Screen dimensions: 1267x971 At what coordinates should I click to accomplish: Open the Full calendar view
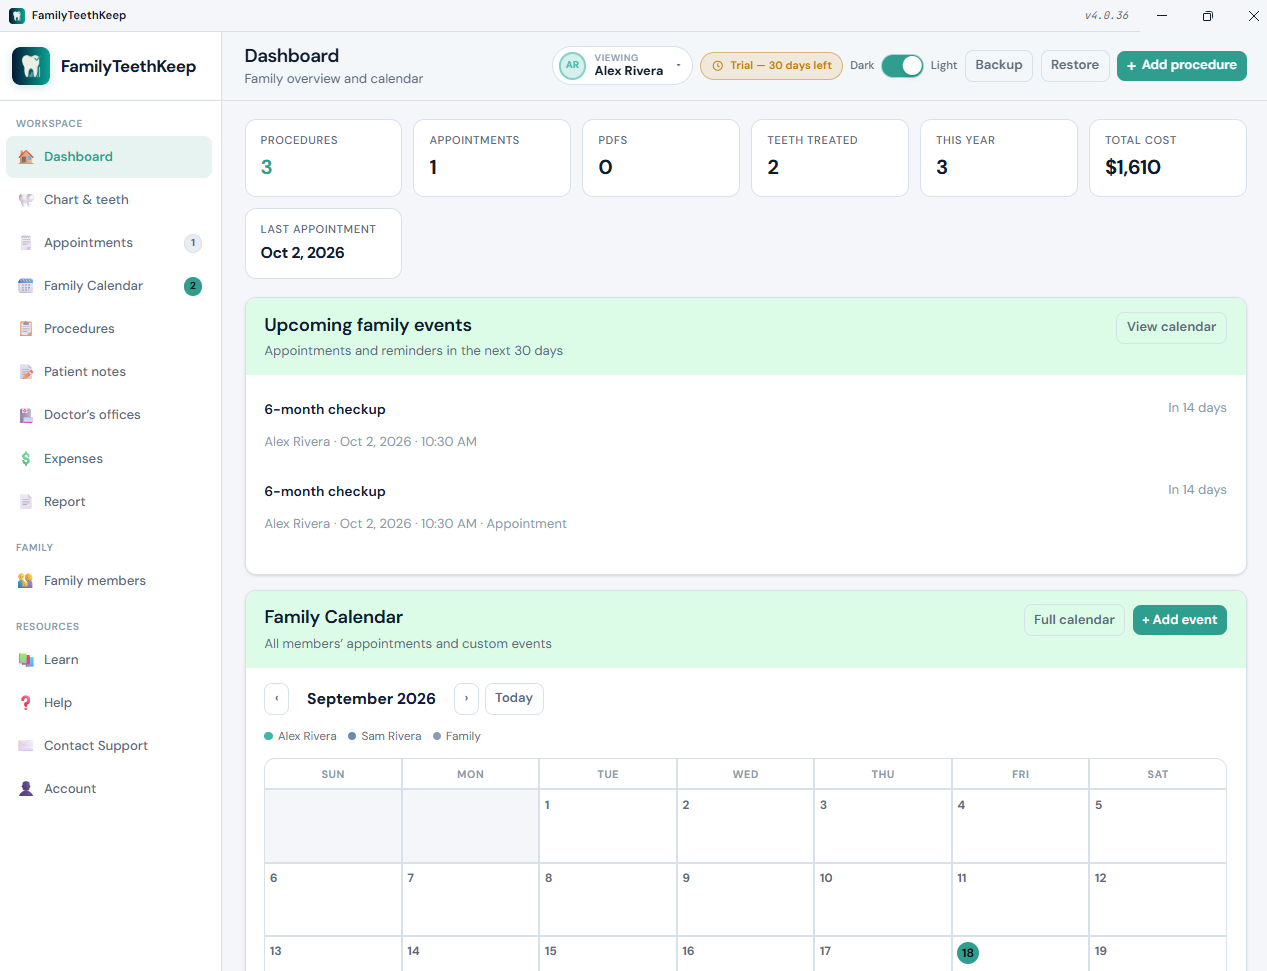click(1074, 620)
